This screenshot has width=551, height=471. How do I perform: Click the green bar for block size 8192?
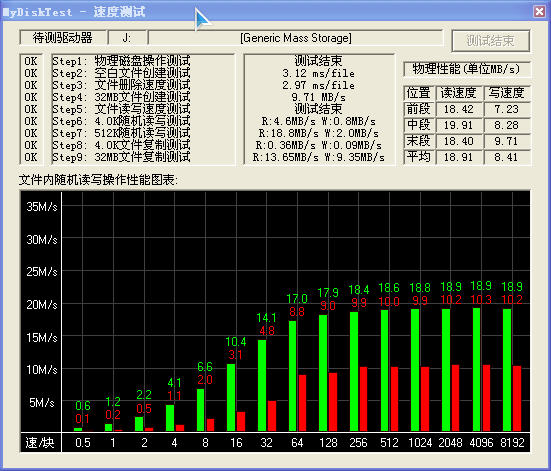507,370
